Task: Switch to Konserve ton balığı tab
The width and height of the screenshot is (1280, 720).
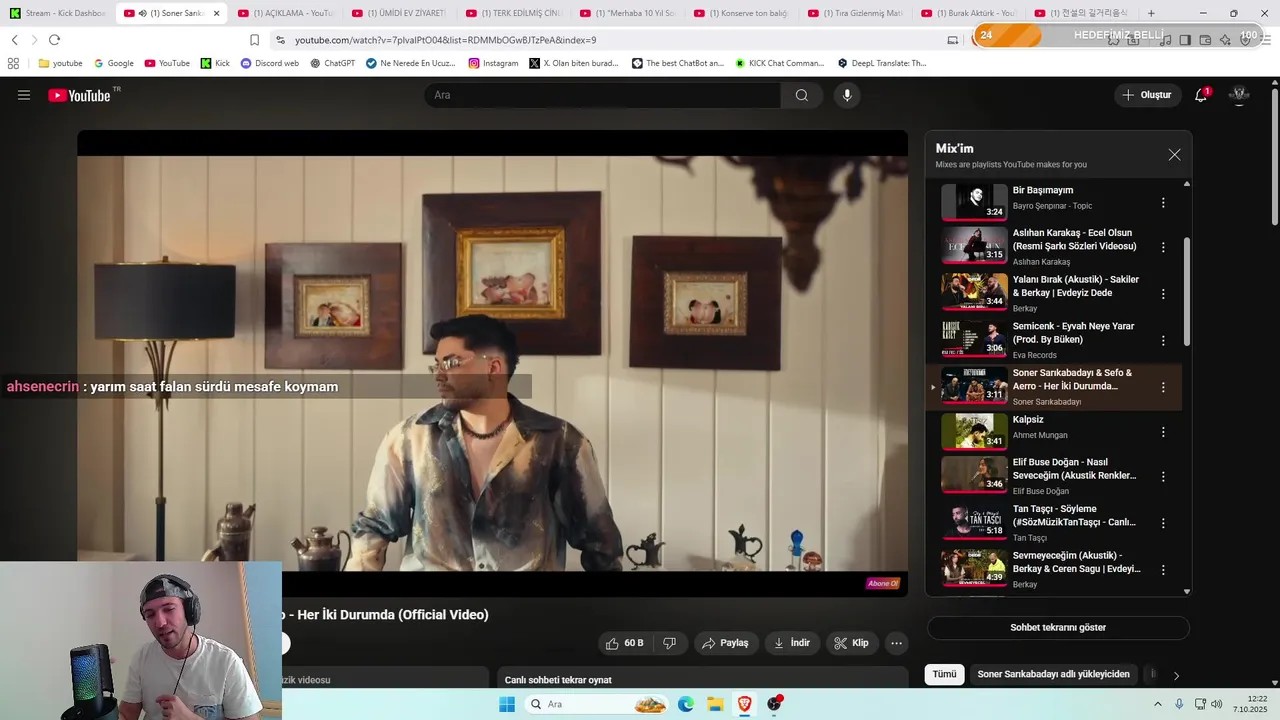Action: click(x=741, y=13)
